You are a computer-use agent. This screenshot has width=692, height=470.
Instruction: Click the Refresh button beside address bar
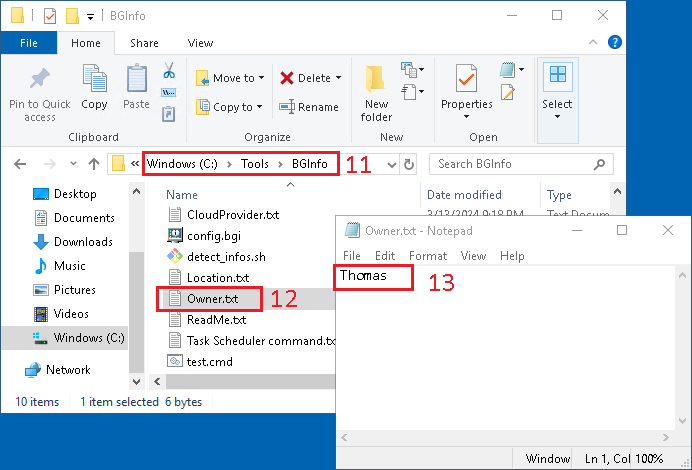pos(409,165)
